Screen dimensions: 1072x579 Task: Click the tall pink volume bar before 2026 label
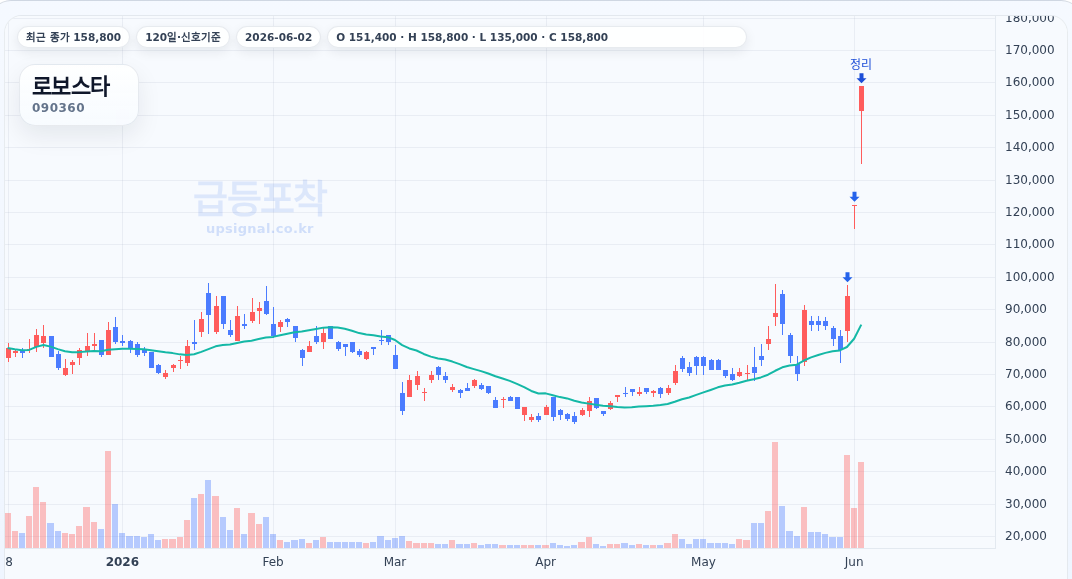coord(108,500)
